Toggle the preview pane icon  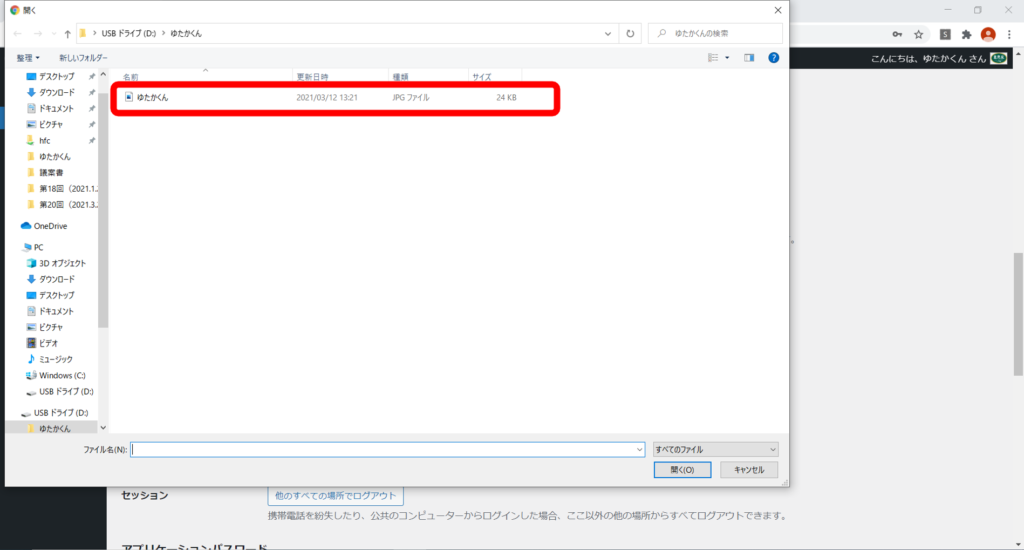pos(749,58)
